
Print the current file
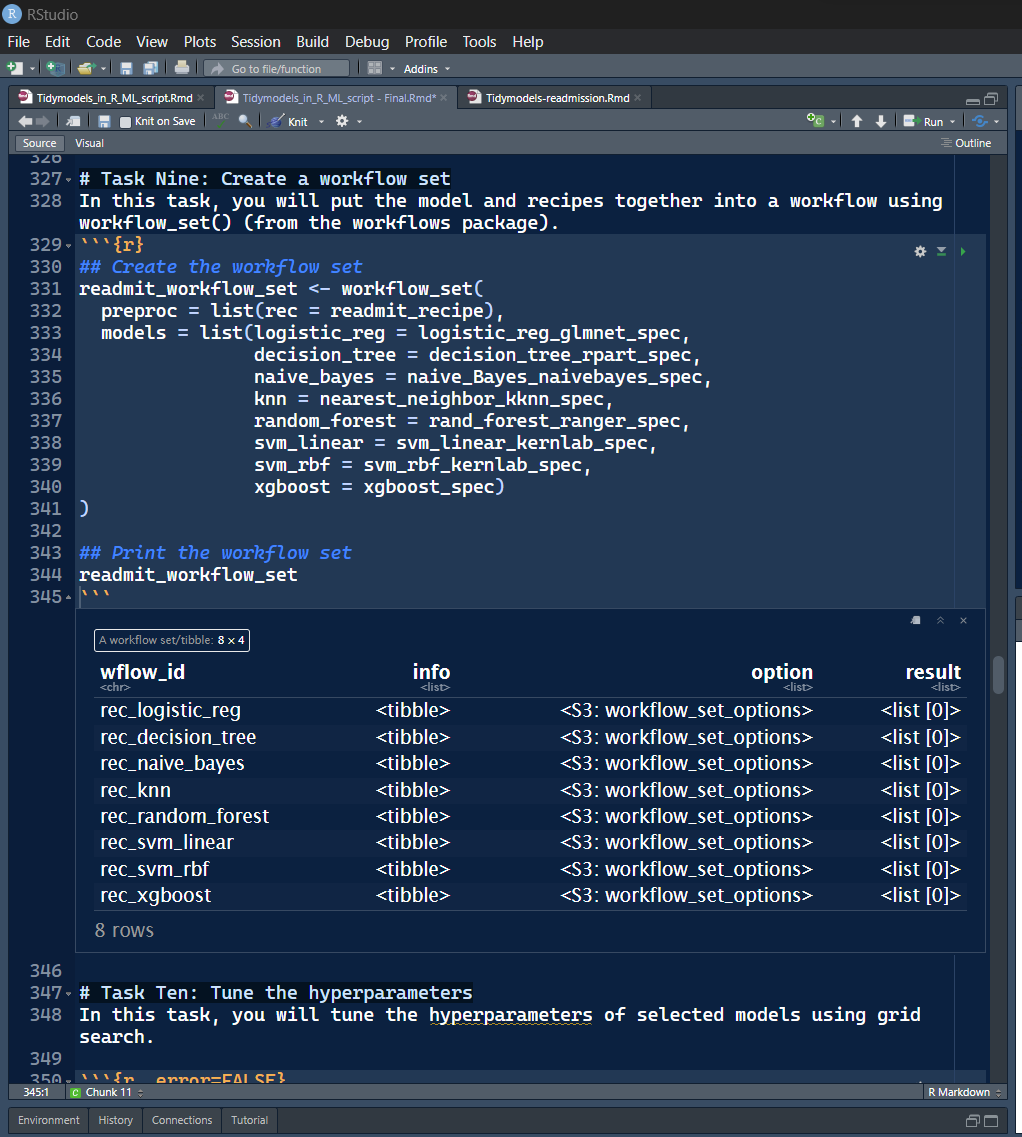pyautogui.click(x=182, y=68)
